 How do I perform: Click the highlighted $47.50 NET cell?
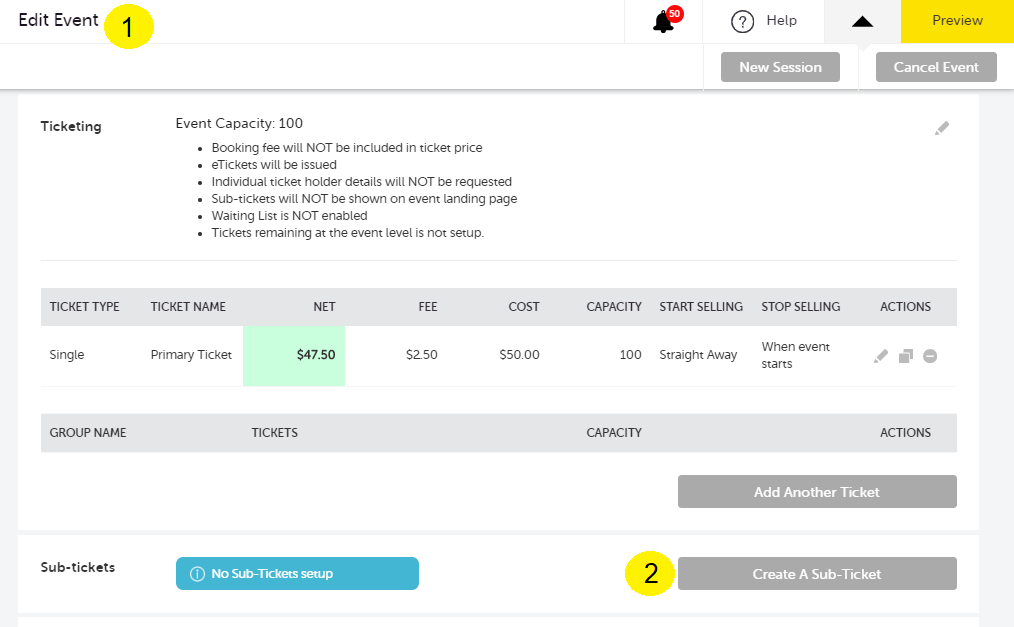(x=294, y=355)
